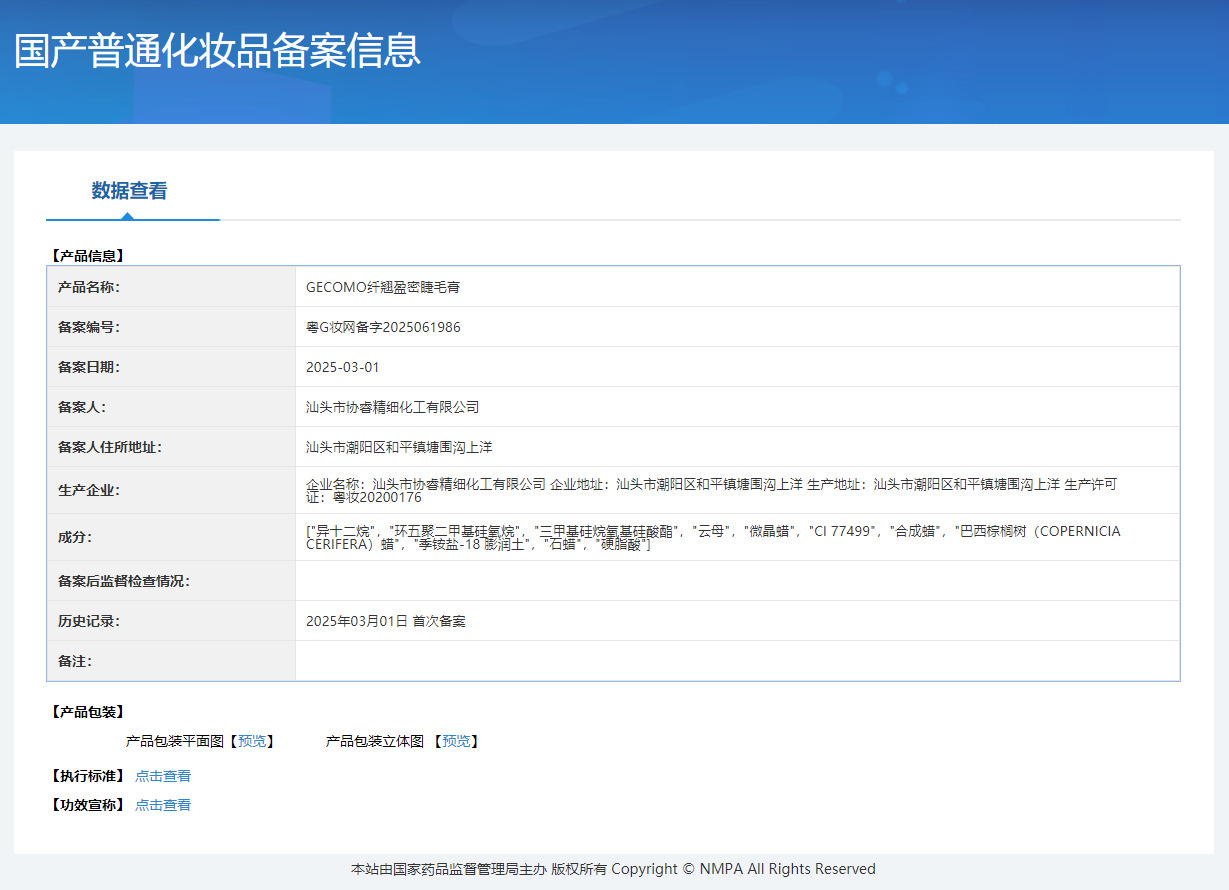Click the 产品名称: row label
The width and height of the screenshot is (1229, 890).
pyautogui.click(x=89, y=287)
